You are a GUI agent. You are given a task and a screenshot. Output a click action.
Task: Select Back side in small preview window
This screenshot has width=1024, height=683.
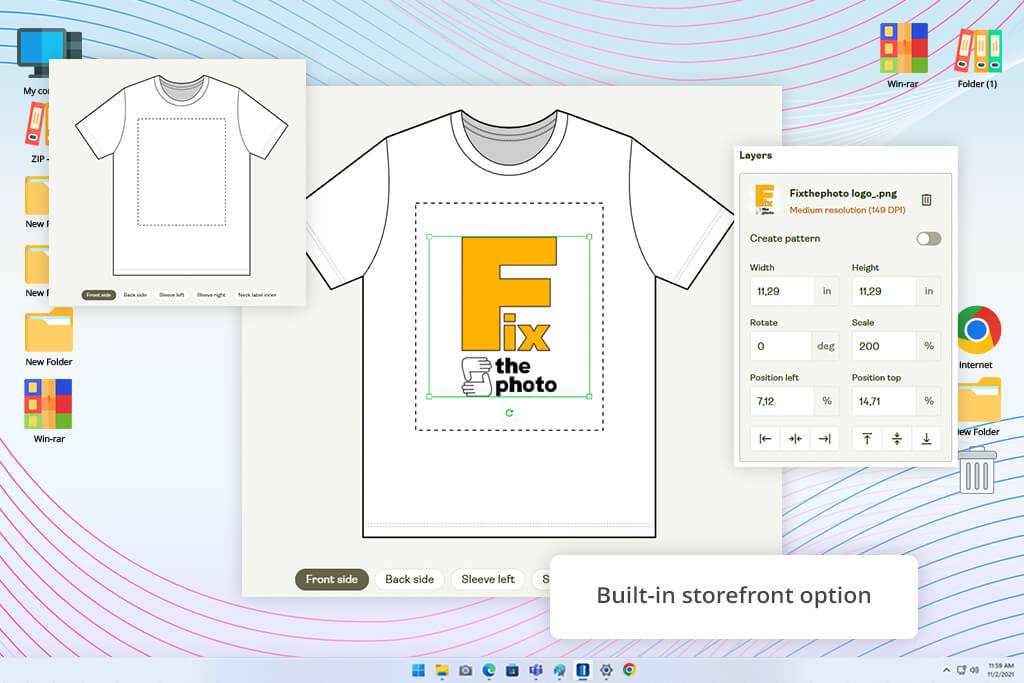tap(135, 295)
